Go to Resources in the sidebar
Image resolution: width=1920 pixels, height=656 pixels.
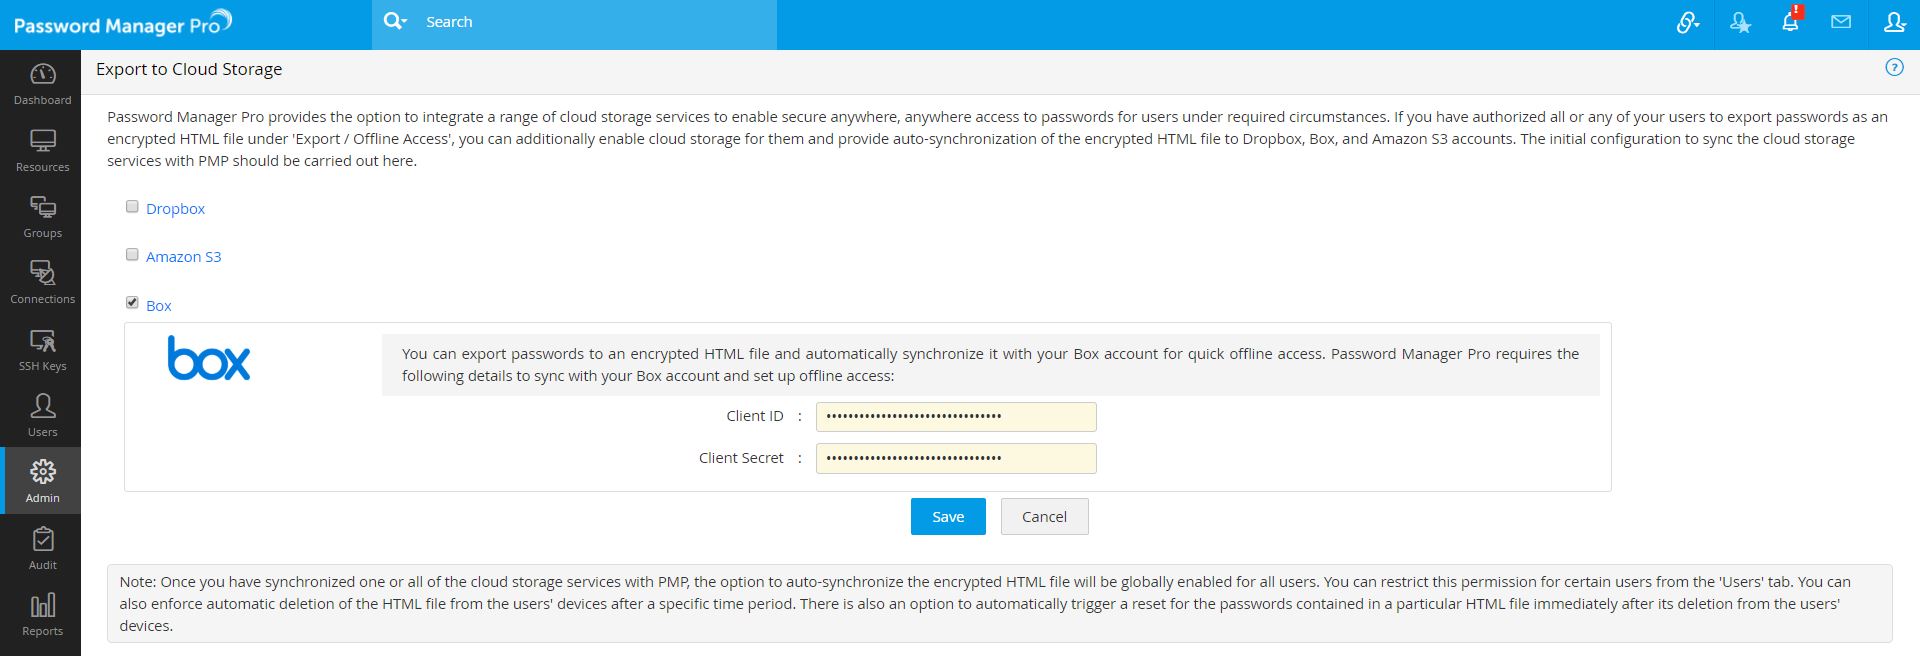tap(42, 141)
